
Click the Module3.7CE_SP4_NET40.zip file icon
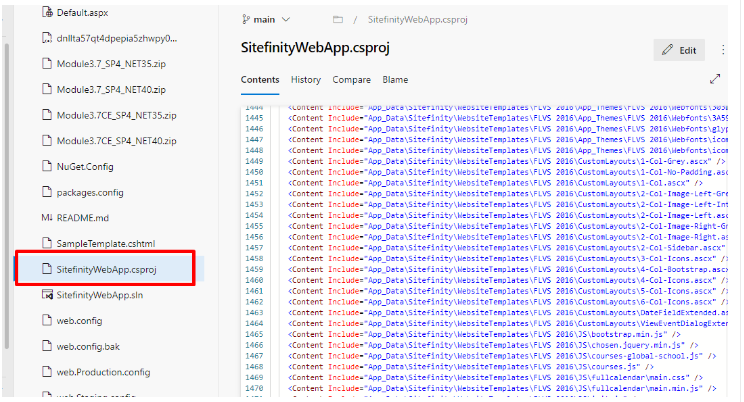pyautogui.click(x=47, y=140)
